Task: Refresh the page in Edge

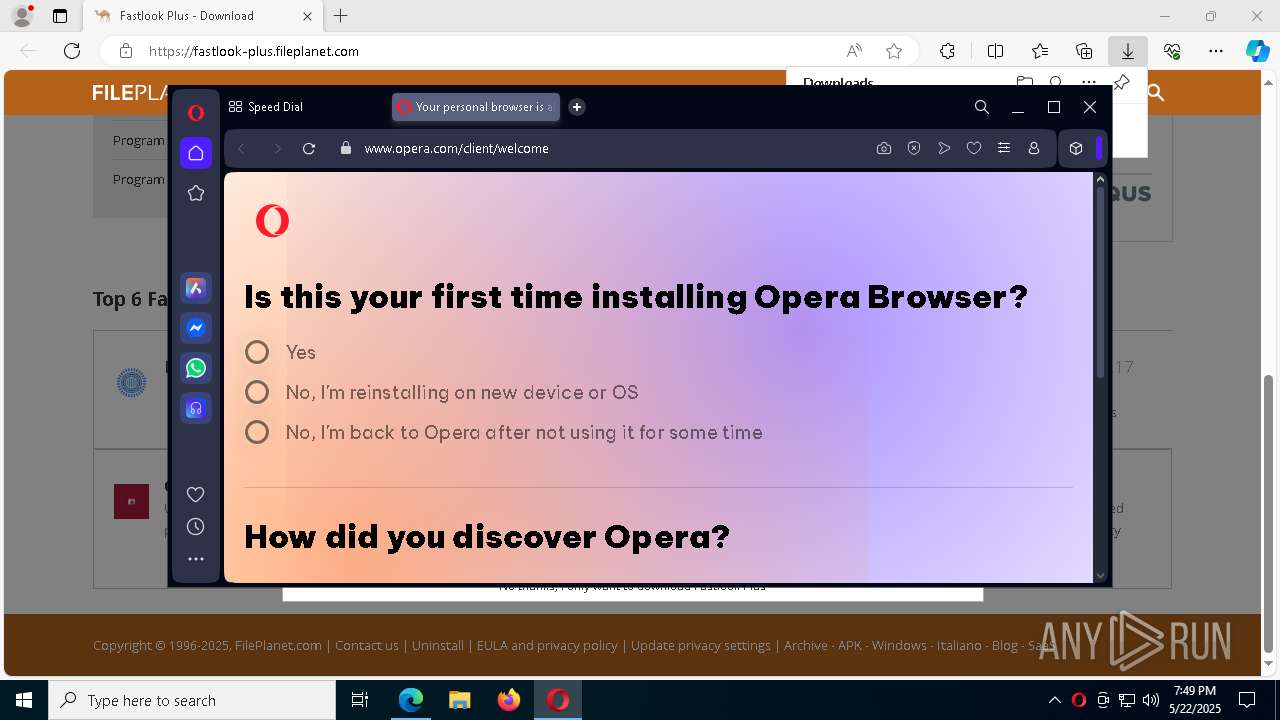Action: pos(72,51)
